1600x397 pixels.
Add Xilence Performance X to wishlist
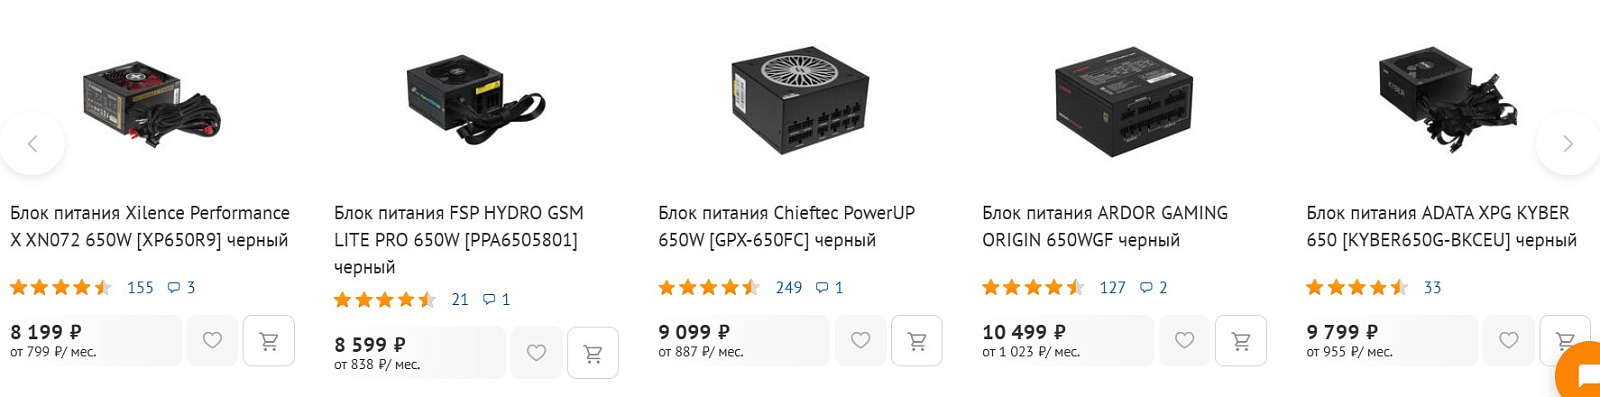212,341
